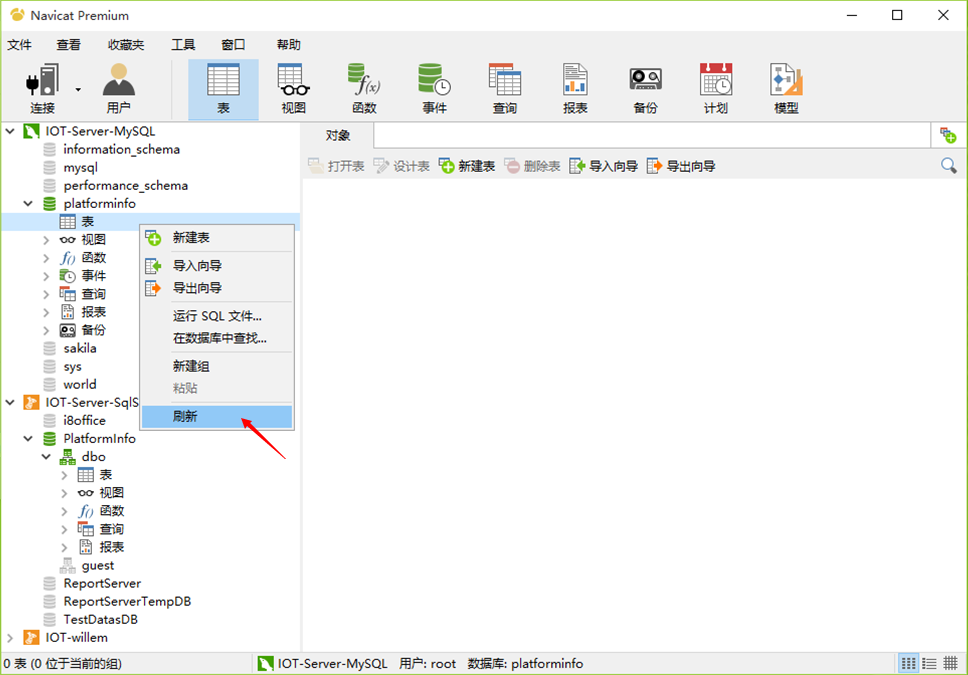Image resolution: width=968 pixels, height=675 pixels.
Task: Open the 文件 menu
Action: tap(19, 44)
